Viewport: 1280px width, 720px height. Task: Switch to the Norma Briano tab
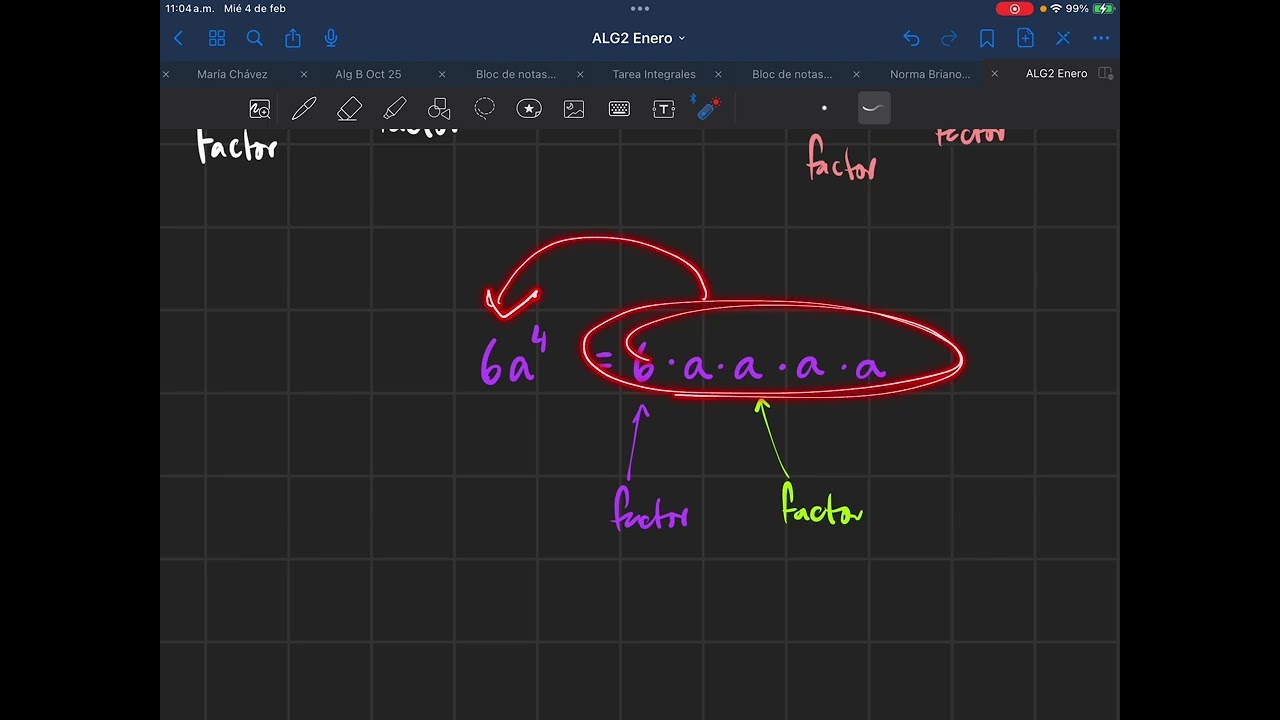[x=930, y=74]
